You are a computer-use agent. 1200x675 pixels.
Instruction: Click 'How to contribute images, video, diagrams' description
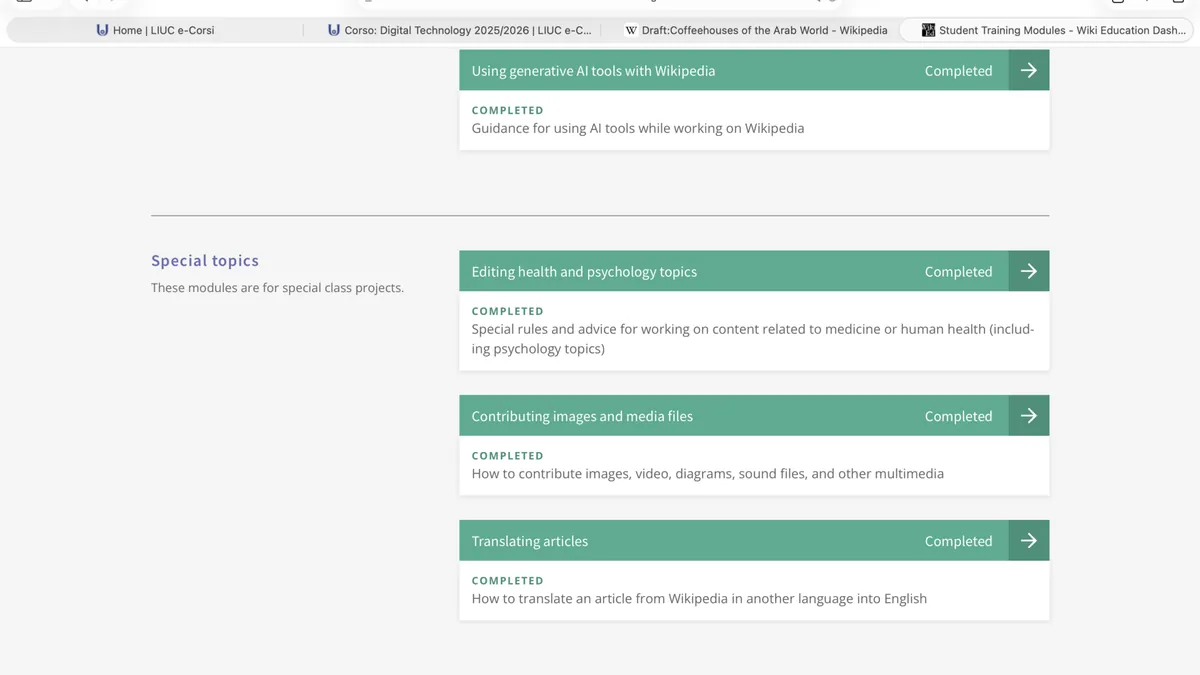click(x=708, y=474)
